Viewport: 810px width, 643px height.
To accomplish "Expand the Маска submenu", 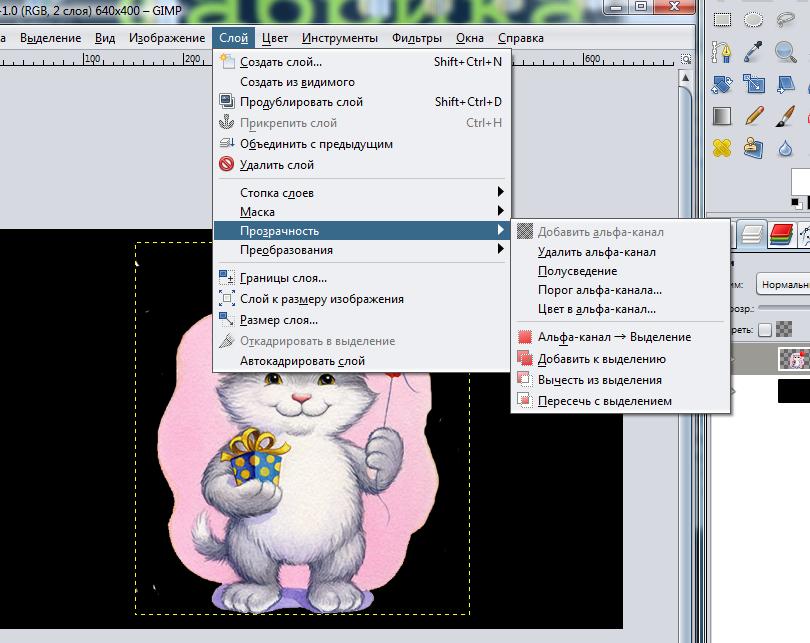I will pos(362,212).
